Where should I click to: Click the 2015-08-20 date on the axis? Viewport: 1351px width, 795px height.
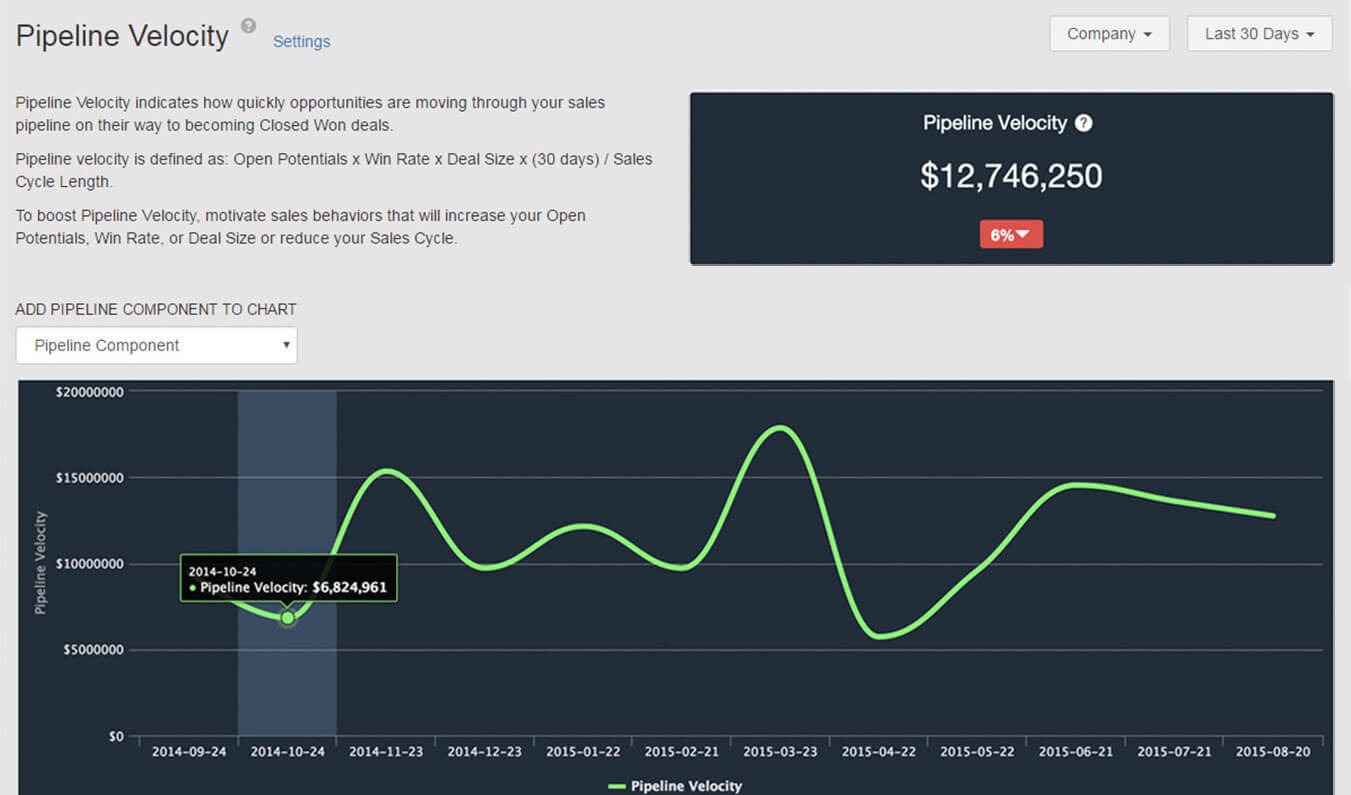click(x=1273, y=752)
